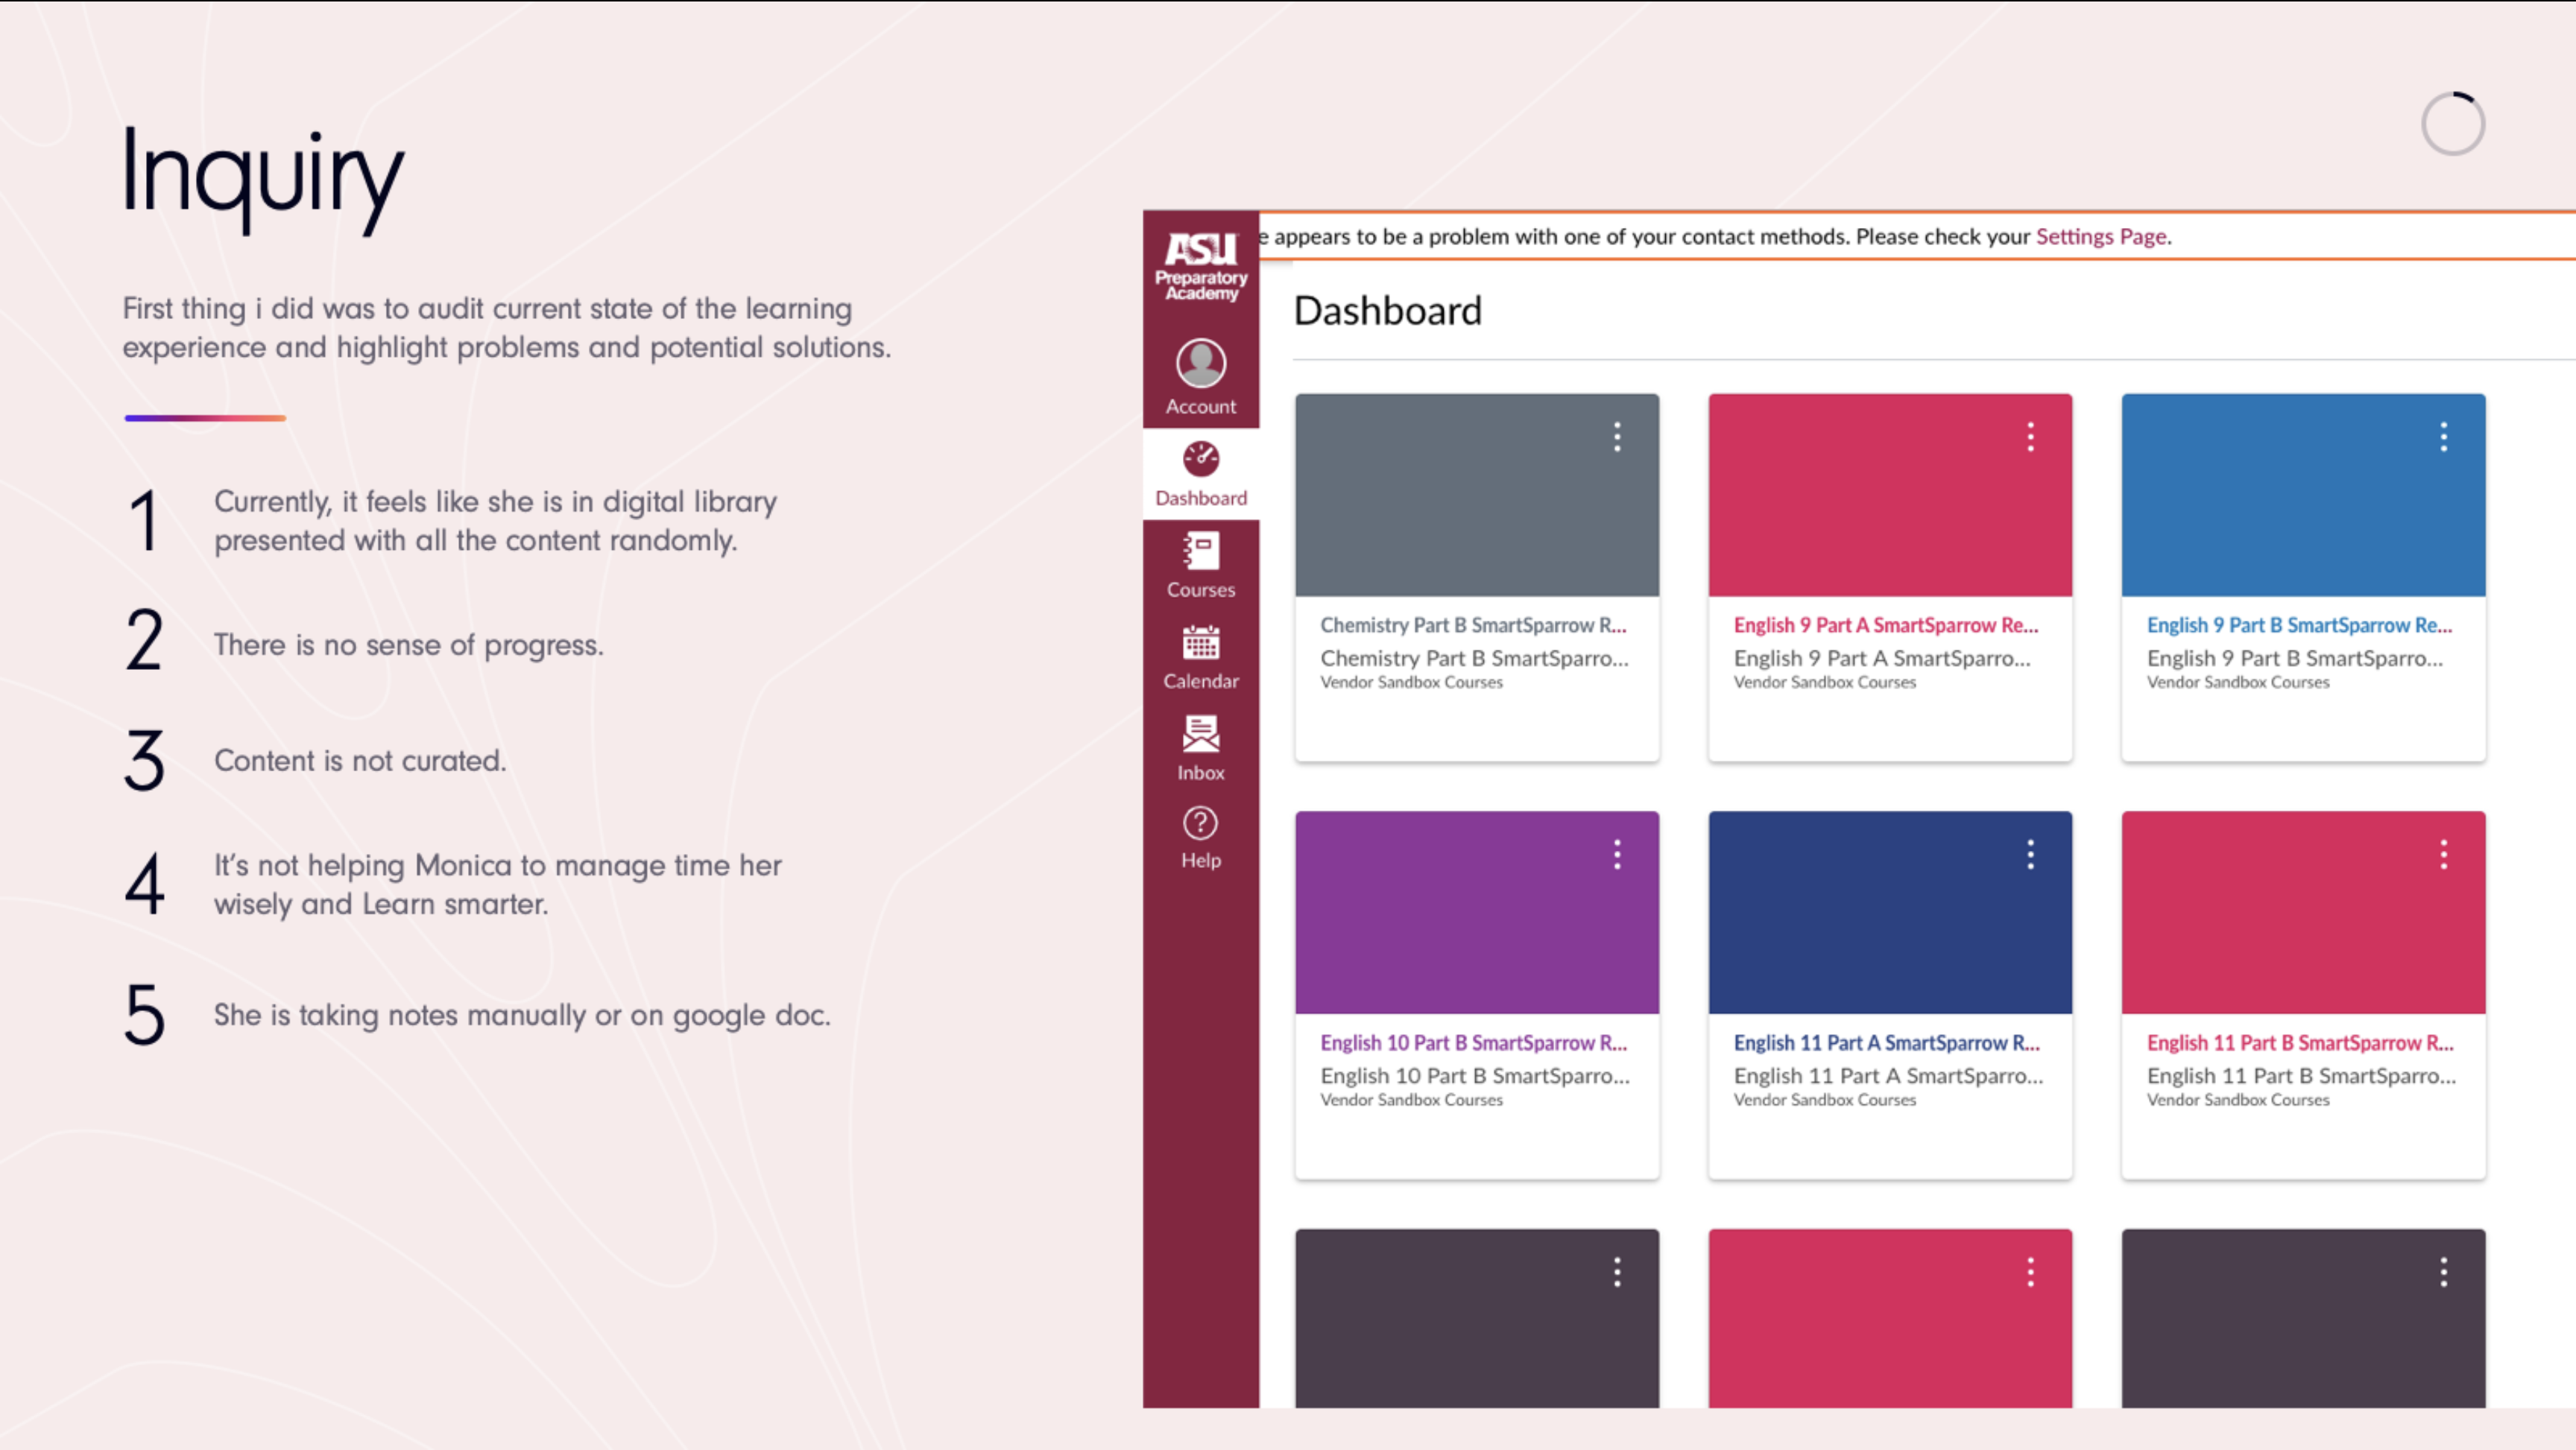Viewport: 2576px width, 1450px height.
Task: Click the gray Chemistry Part B card banner
Action: pos(1477,495)
